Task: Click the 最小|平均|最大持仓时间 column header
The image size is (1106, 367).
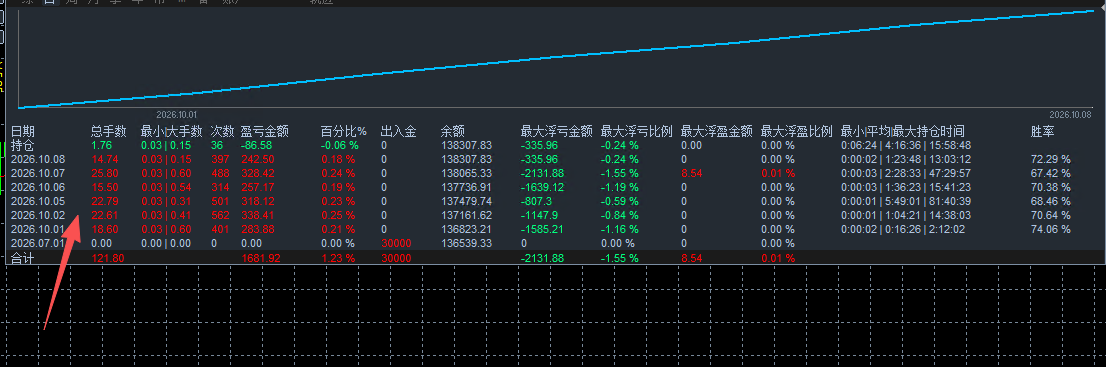Action: 902,131
